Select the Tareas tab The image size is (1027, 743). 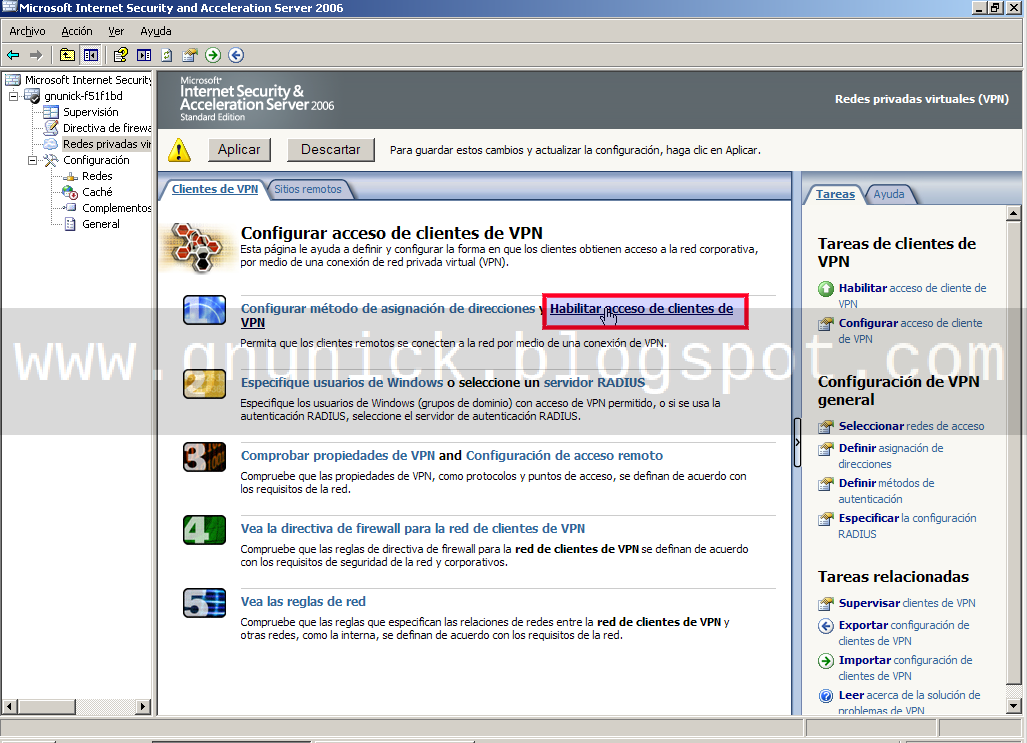pos(835,194)
